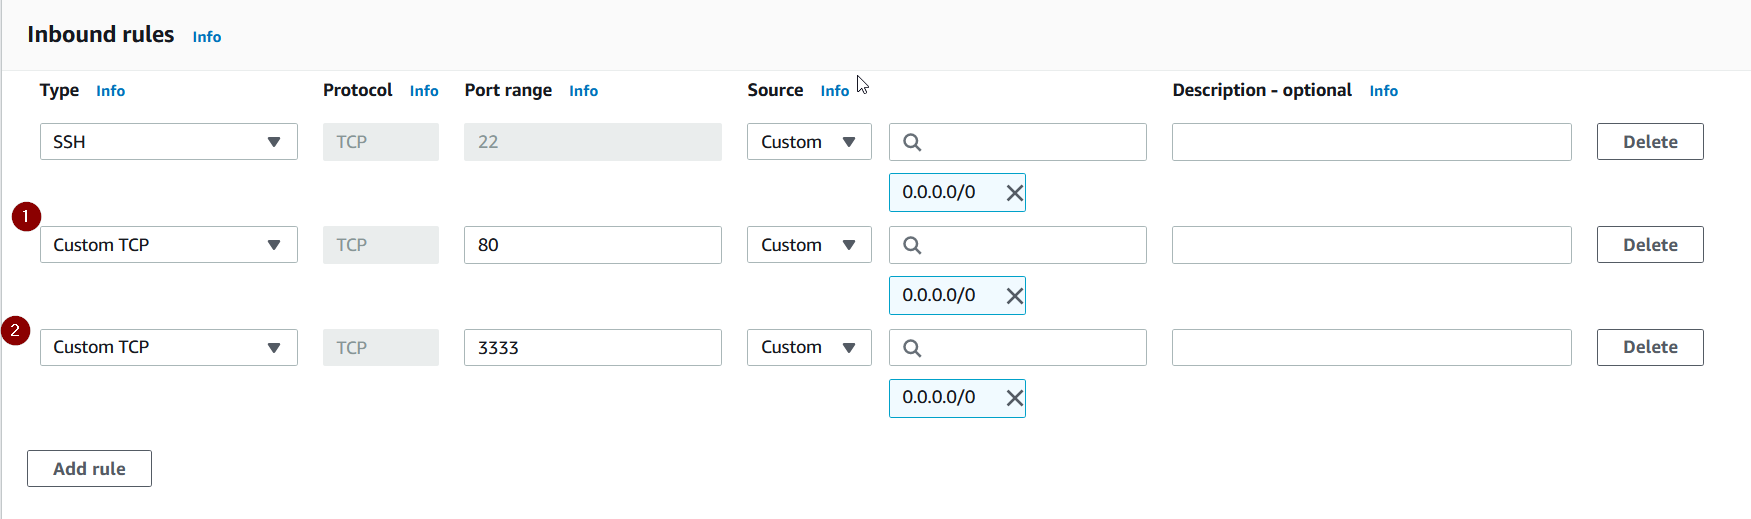Viewport: 1751px width, 519px height.
Task: Click search icon in port 80 source field
Action: click(912, 245)
